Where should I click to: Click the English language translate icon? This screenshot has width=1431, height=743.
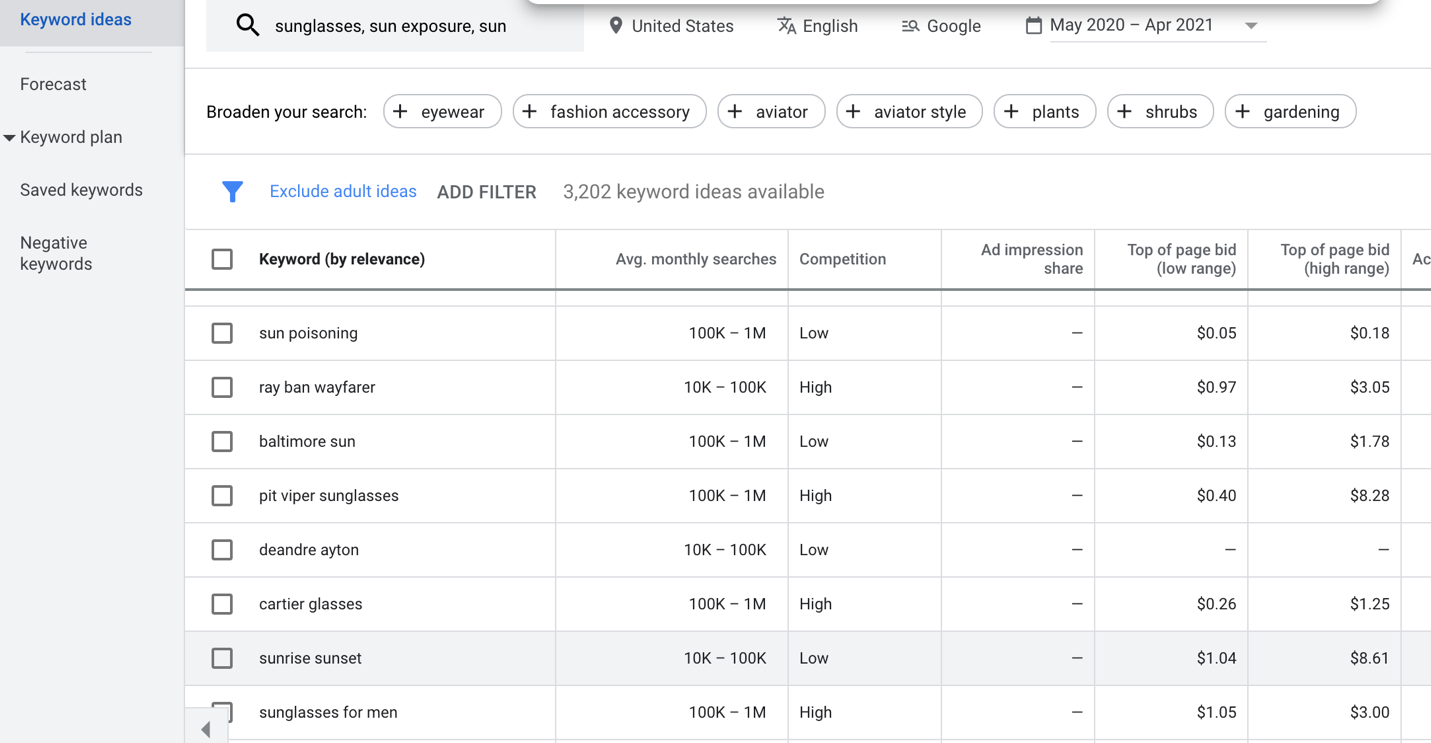click(x=787, y=26)
